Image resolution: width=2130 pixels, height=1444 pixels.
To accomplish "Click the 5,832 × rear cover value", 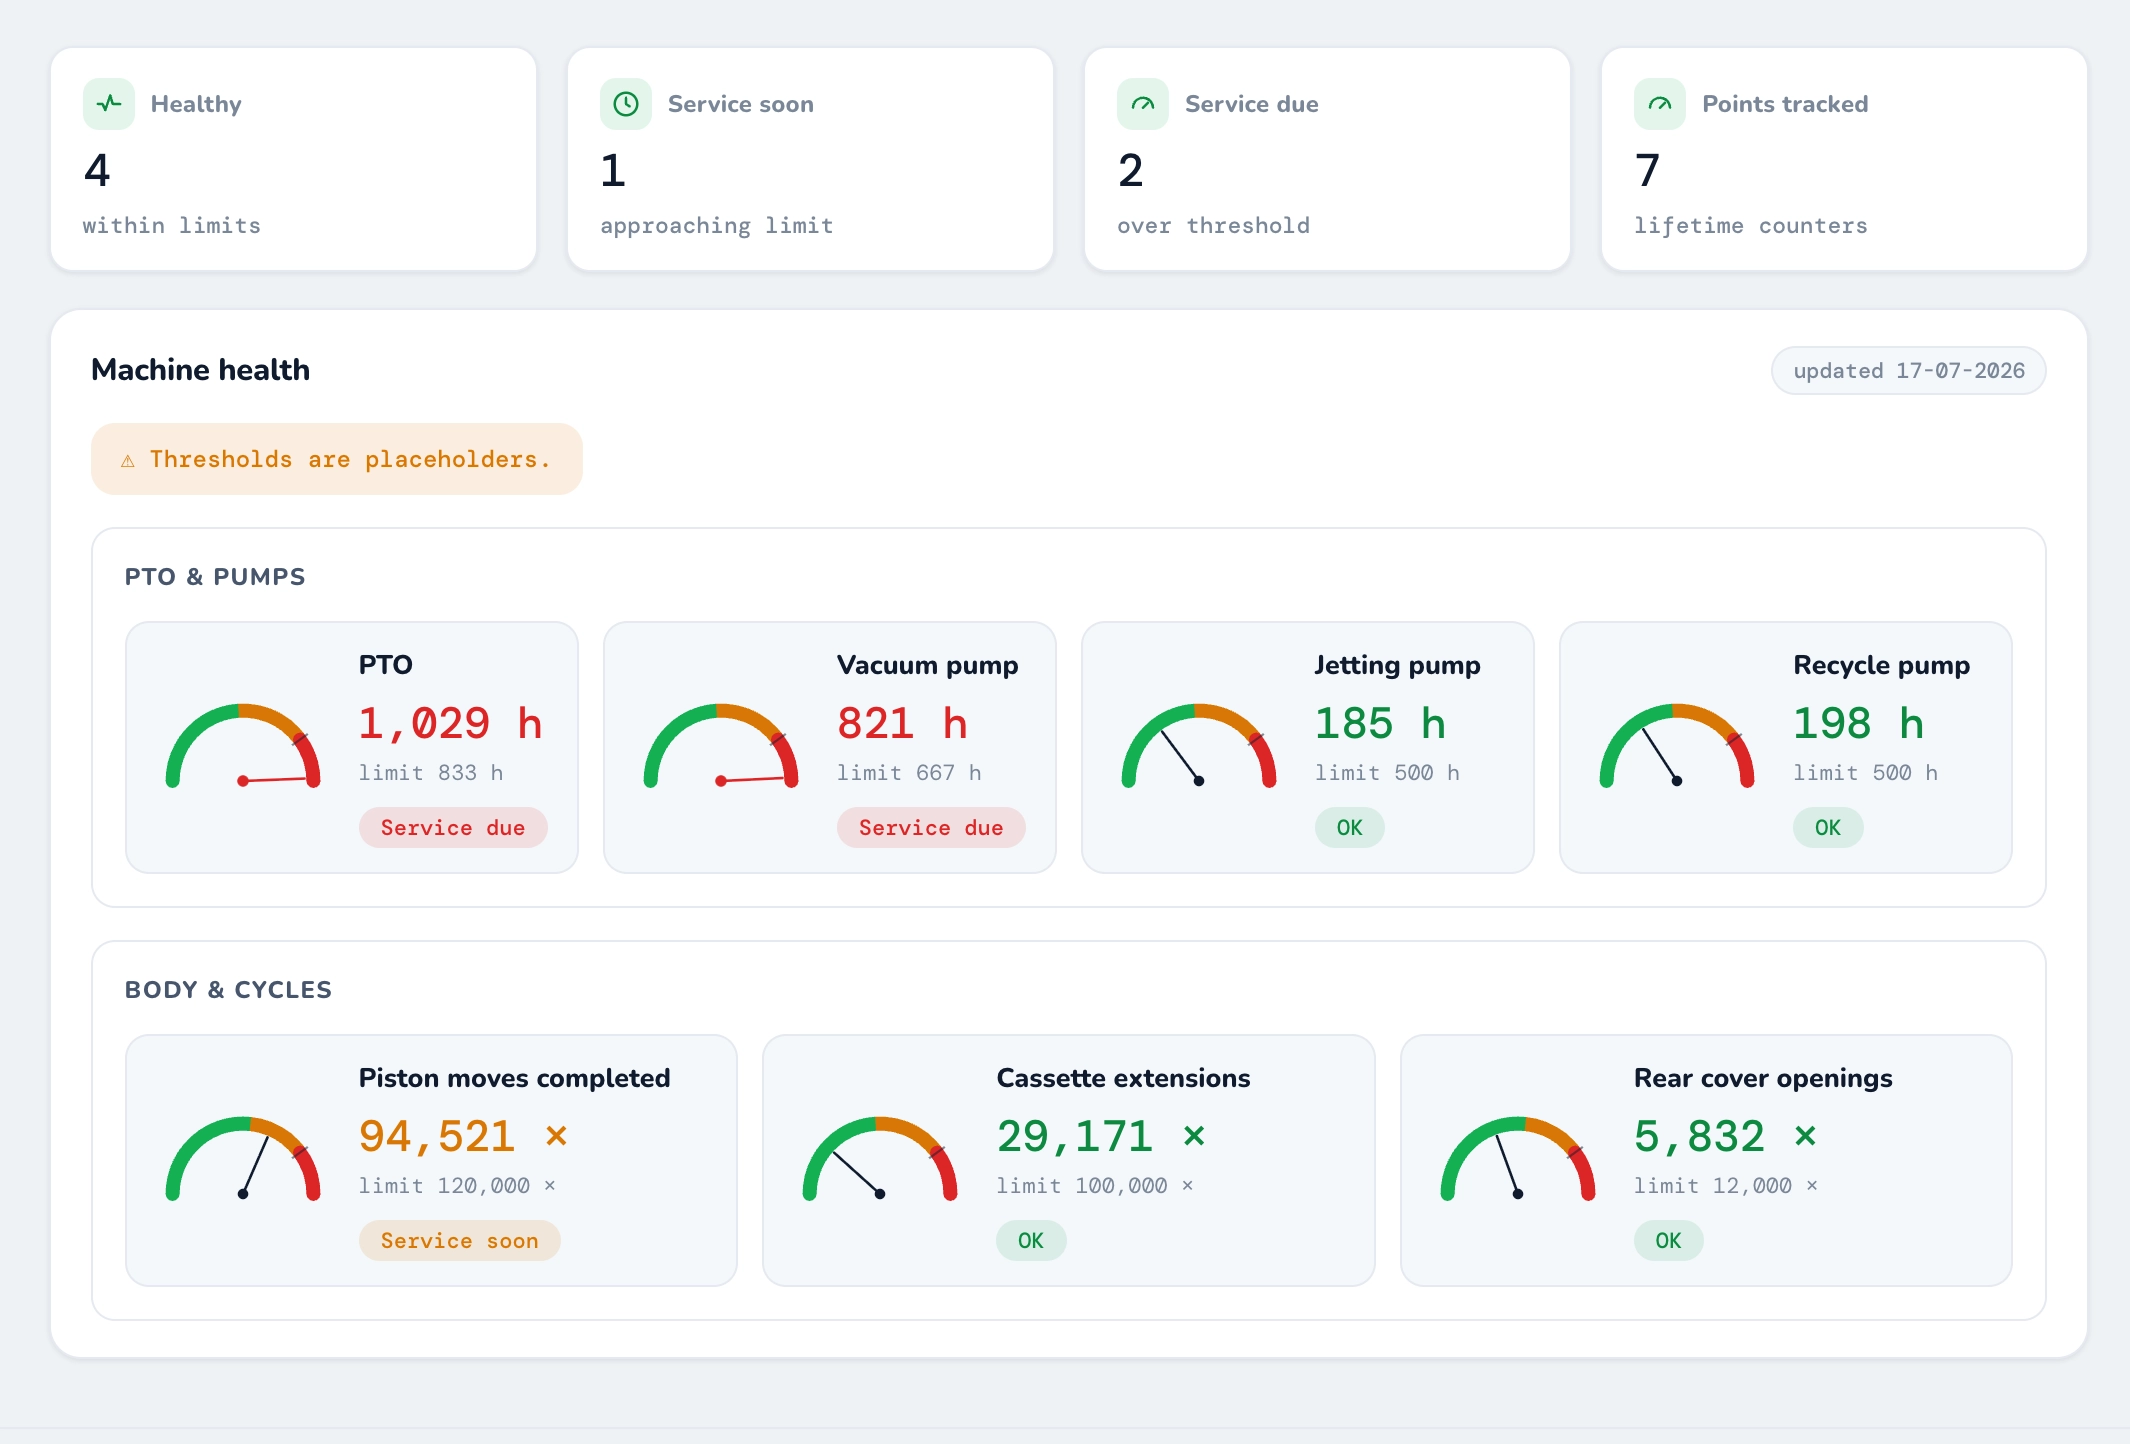I will click(x=1726, y=1136).
